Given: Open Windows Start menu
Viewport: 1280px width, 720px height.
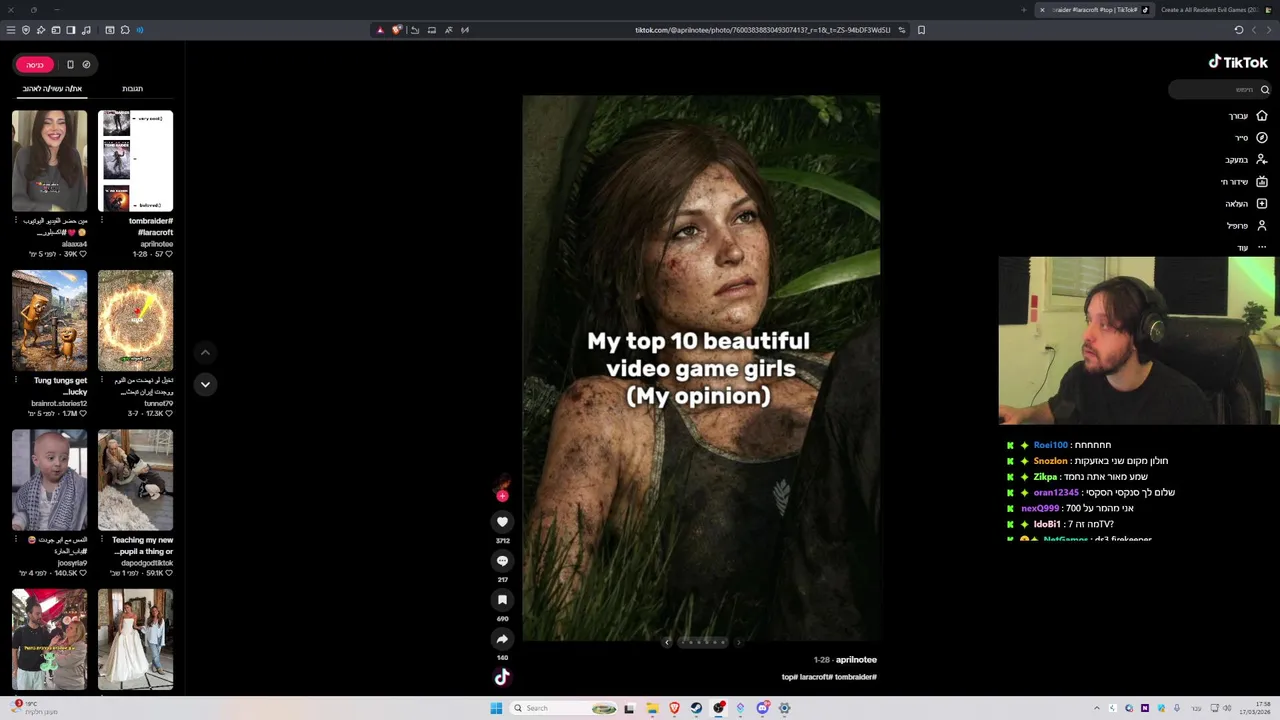Looking at the screenshot, I should tap(496, 708).
